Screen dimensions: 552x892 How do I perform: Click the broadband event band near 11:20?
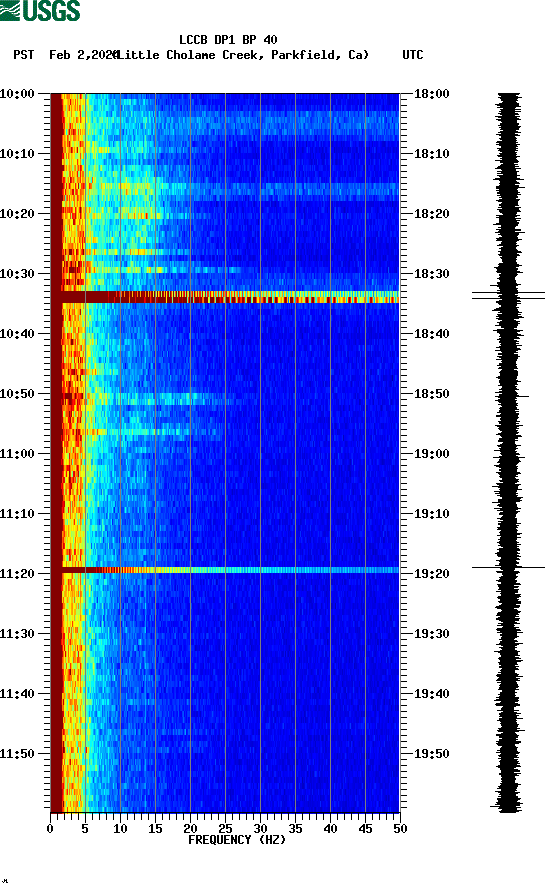pos(225,570)
